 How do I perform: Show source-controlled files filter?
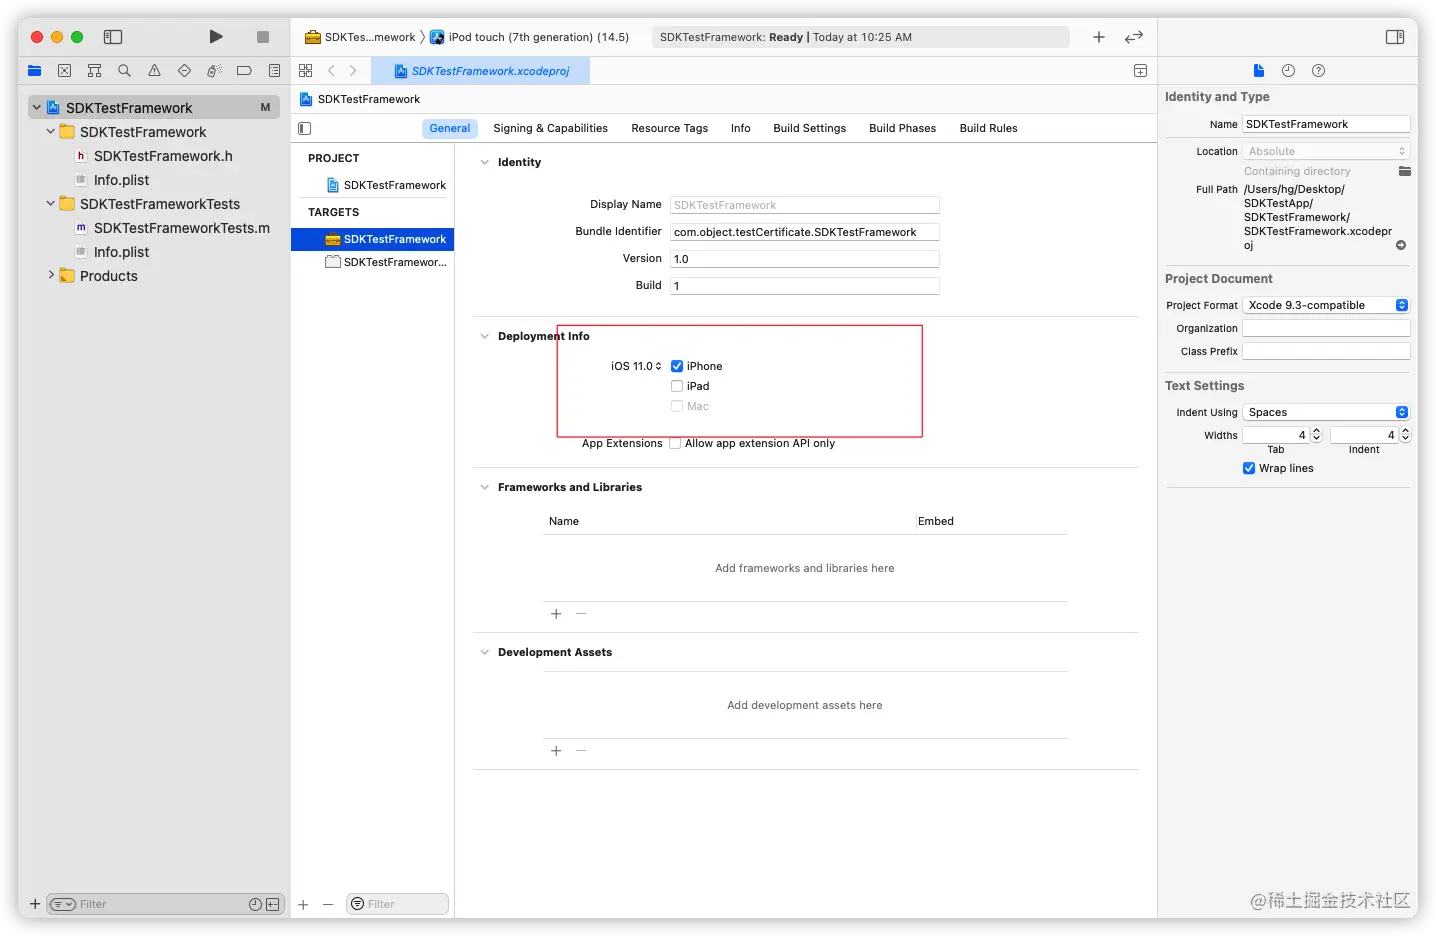(272, 904)
